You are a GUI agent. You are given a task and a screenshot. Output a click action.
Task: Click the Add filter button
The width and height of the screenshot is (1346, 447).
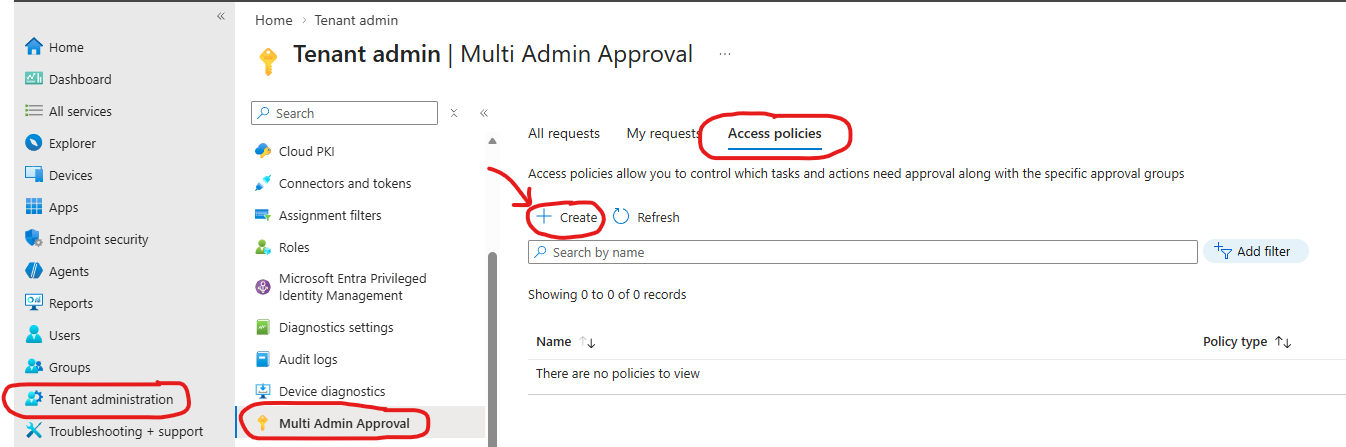(x=1255, y=252)
